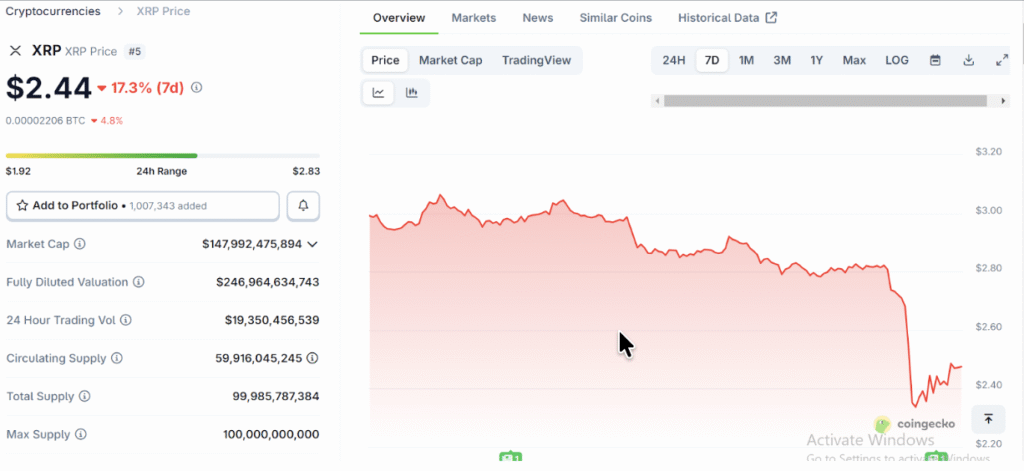Viewport: 1024px width, 471px height.
Task: Open the Historical Data tab
Action: (x=726, y=18)
